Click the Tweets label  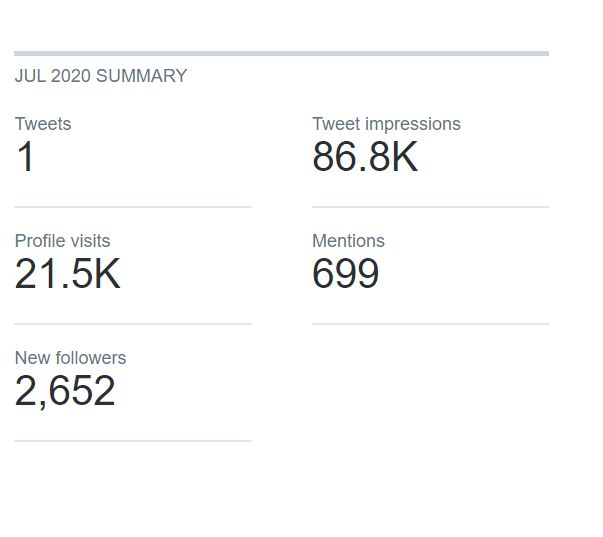tap(43, 124)
